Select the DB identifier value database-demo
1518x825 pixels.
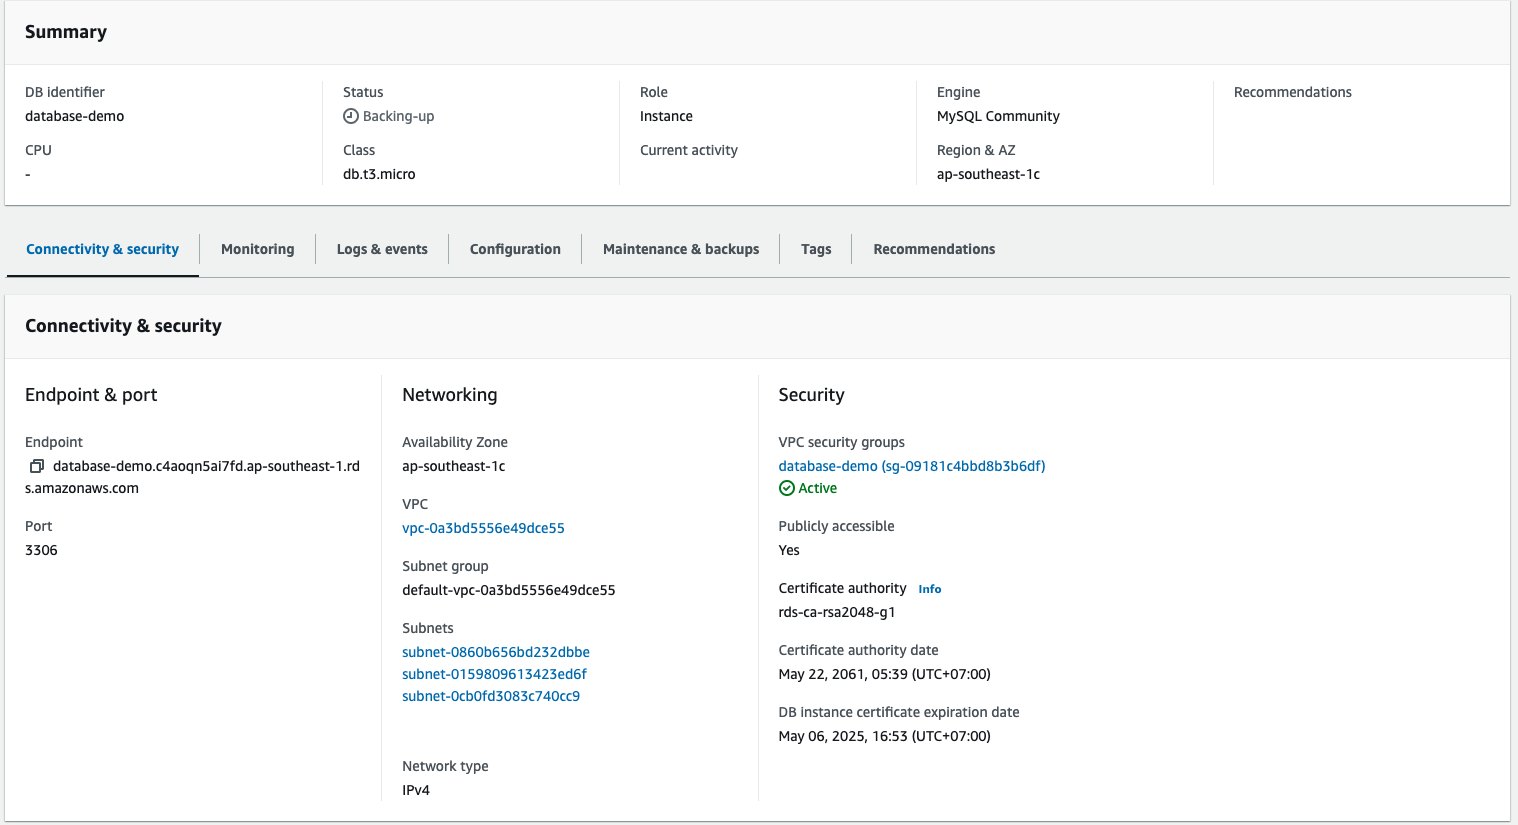pyautogui.click(x=75, y=116)
